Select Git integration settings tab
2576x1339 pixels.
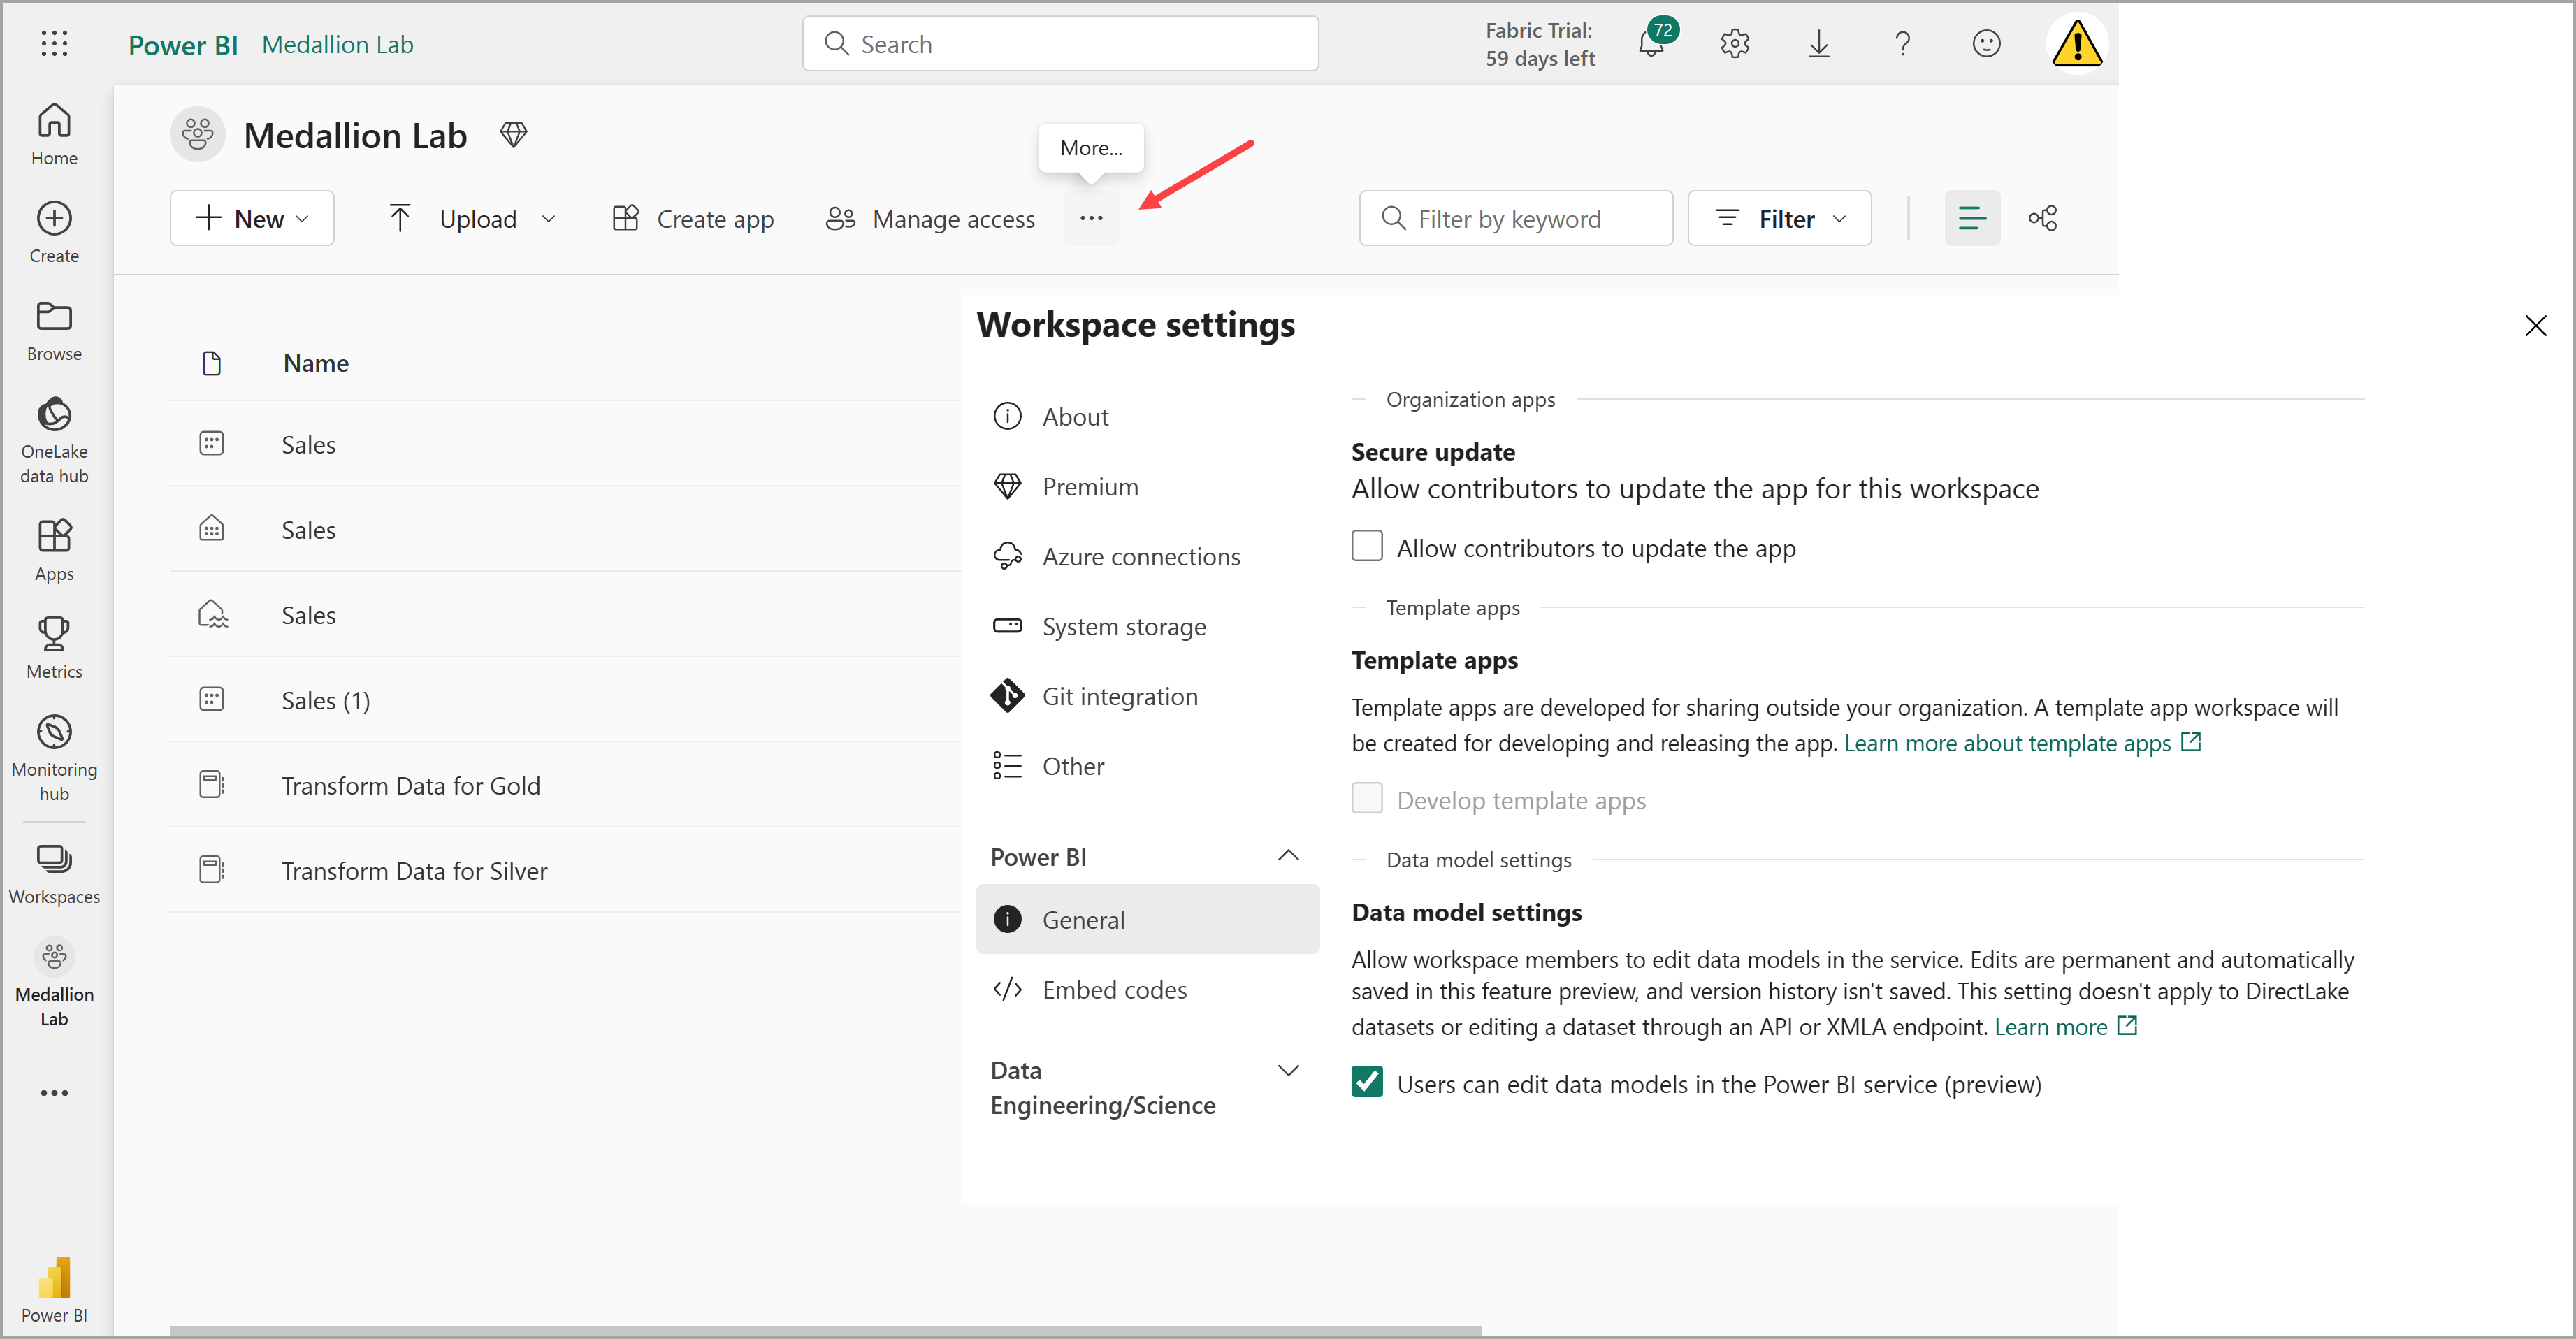[x=1120, y=695]
